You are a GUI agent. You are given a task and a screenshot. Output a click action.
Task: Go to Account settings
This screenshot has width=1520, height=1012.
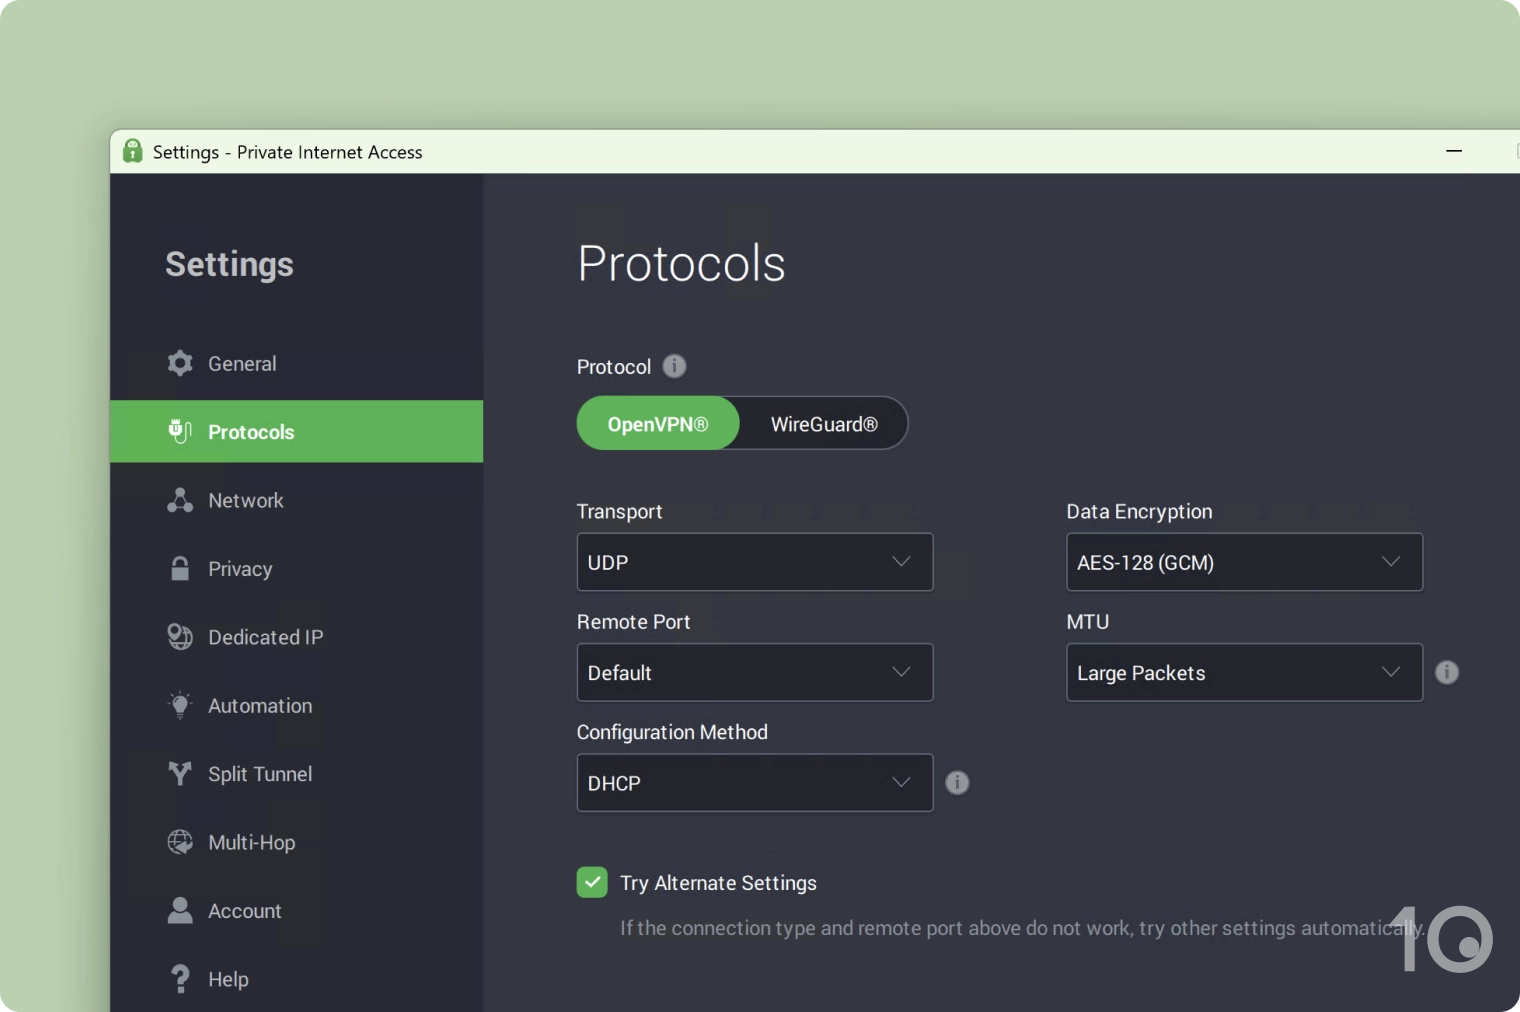point(180,910)
